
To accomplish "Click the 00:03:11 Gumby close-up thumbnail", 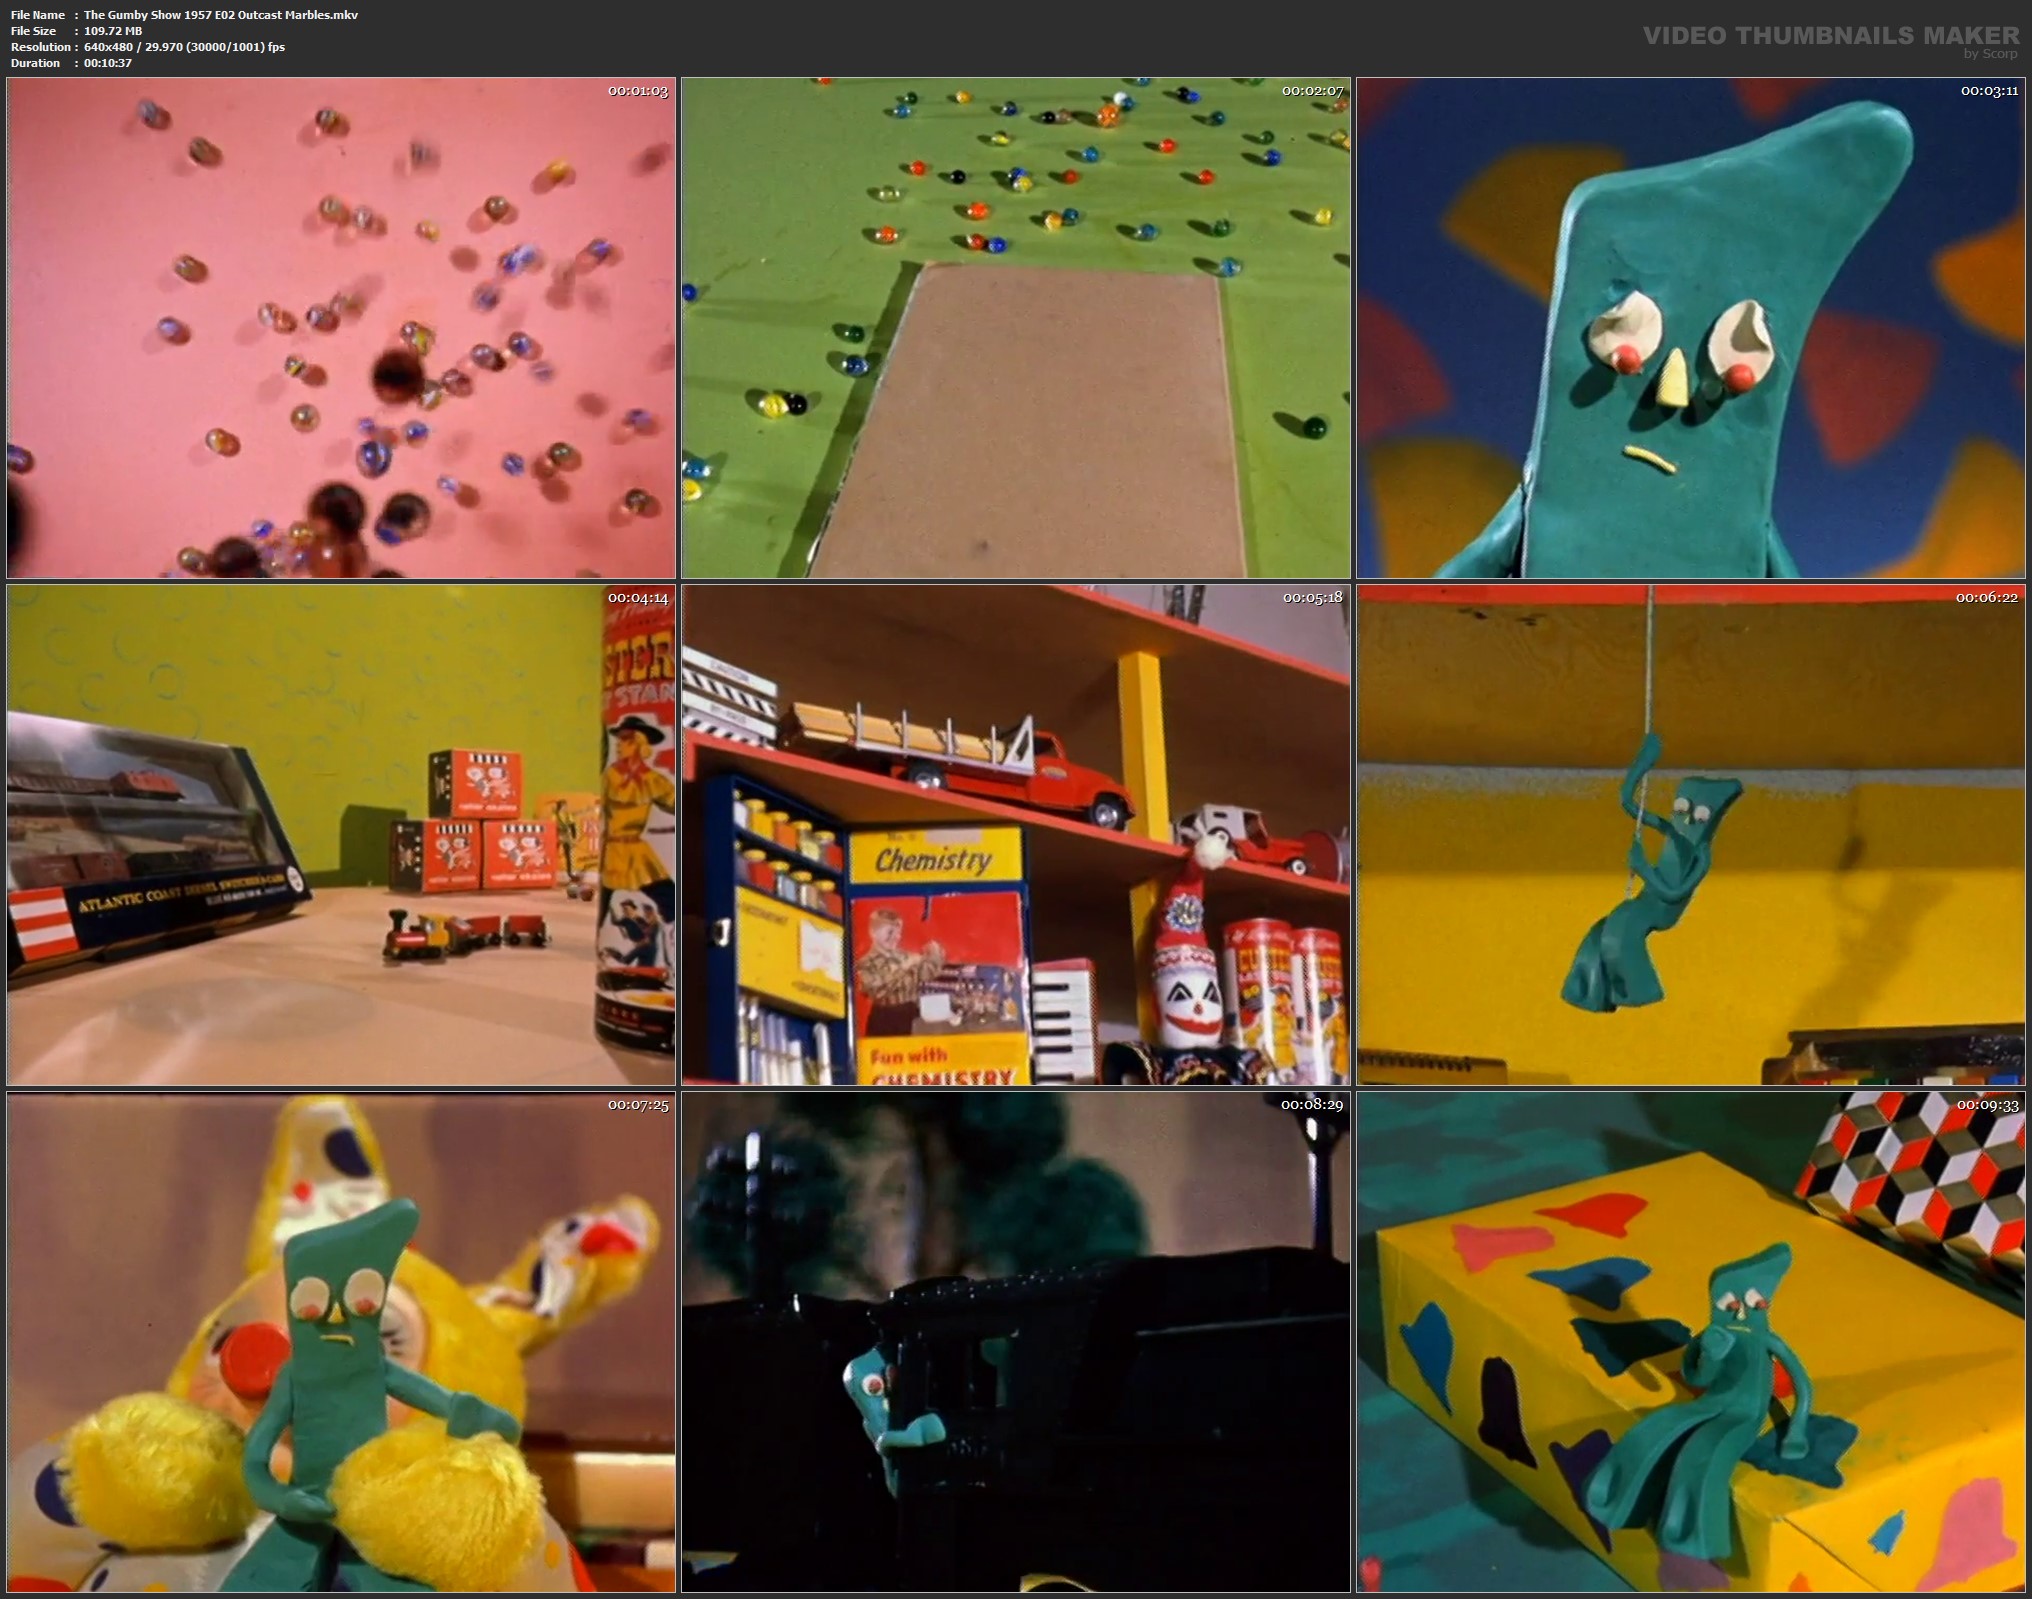I will pyautogui.click(x=1691, y=328).
